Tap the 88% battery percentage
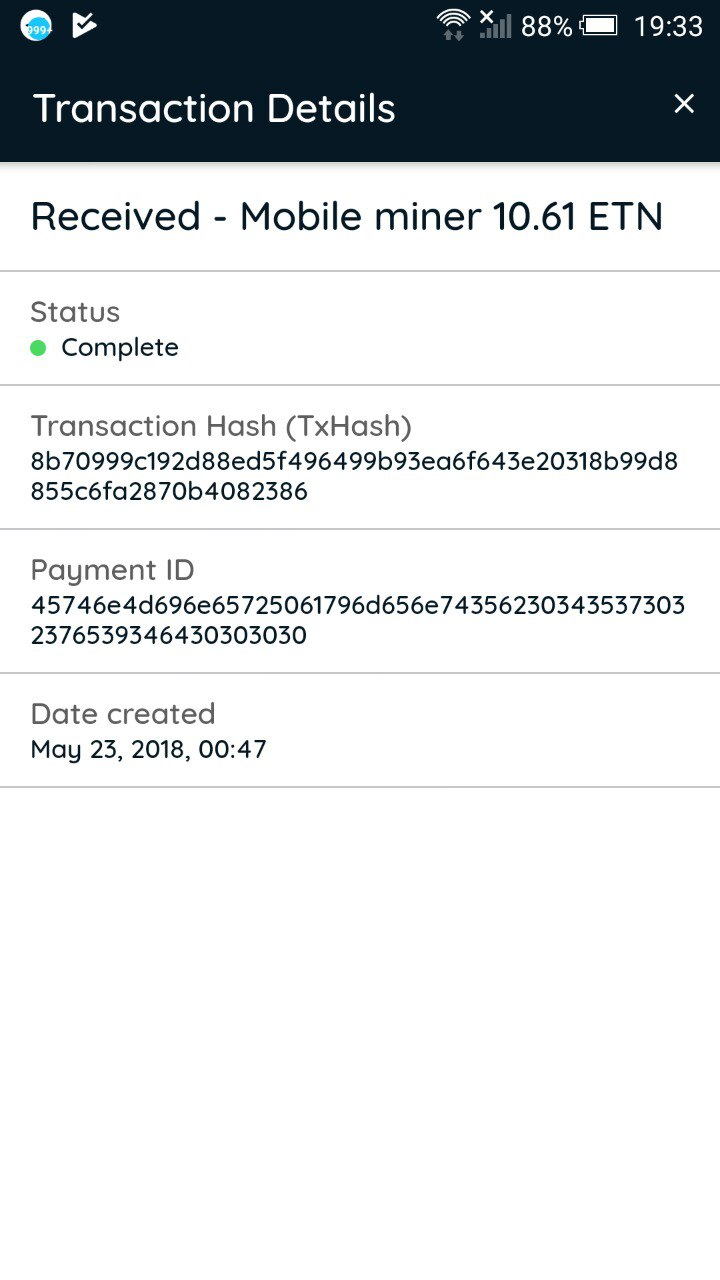720x1280 pixels. (546, 26)
